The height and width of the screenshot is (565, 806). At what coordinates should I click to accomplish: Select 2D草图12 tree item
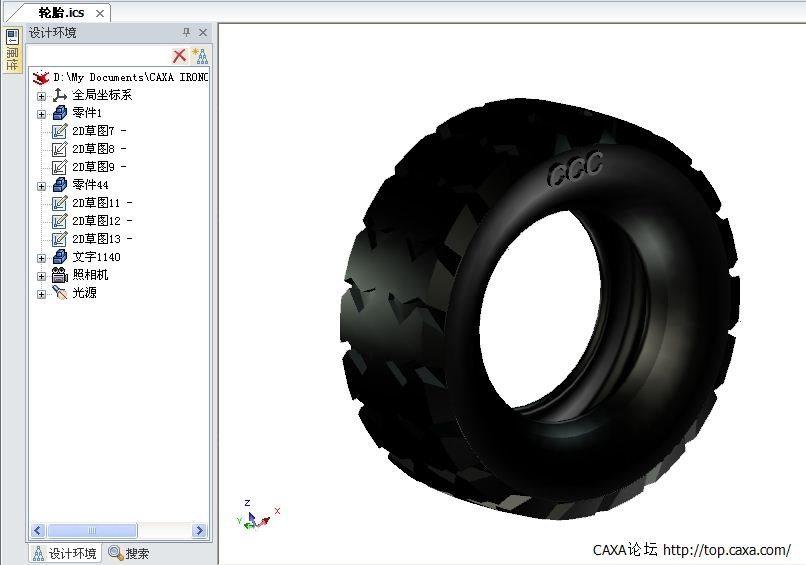[x=102, y=221]
